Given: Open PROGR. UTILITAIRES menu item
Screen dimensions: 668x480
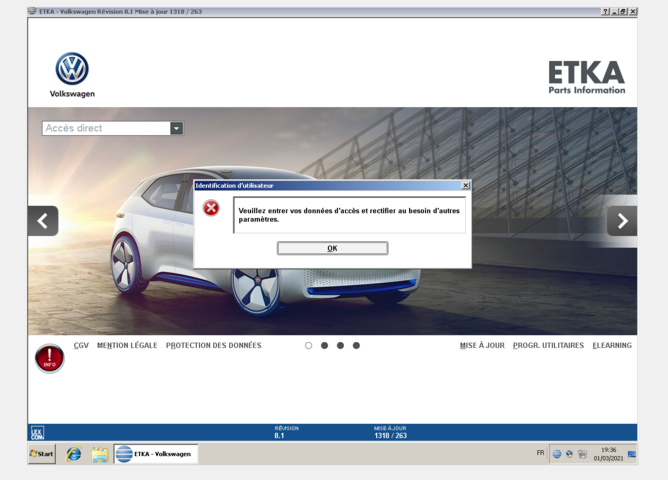Looking at the screenshot, I should [548, 345].
